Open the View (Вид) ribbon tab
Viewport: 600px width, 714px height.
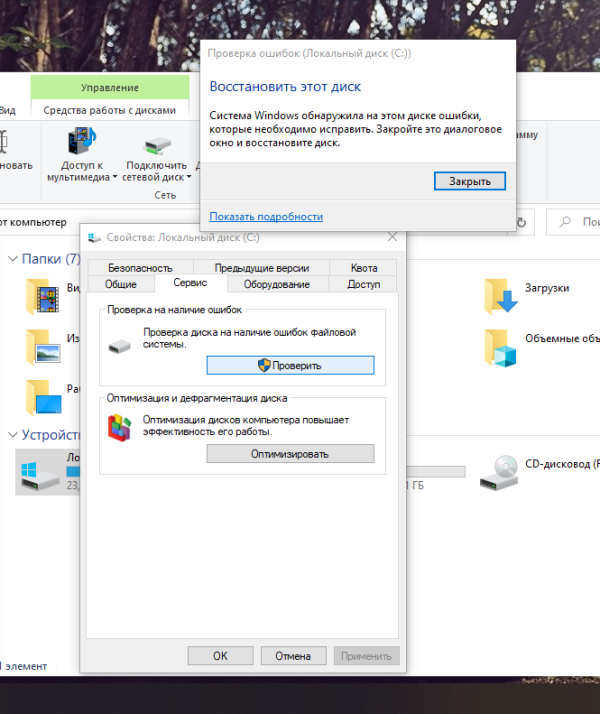tap(8, 110)
